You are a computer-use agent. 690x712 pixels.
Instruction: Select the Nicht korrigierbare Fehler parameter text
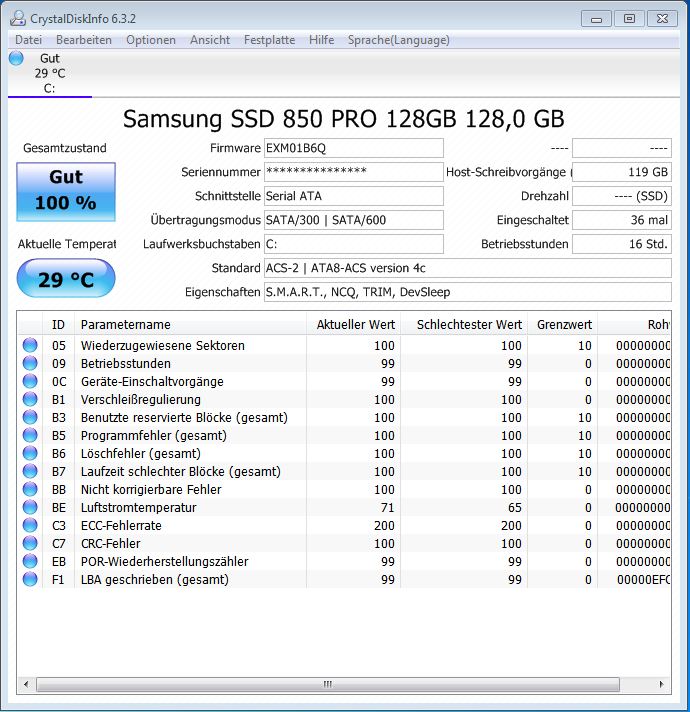point(151,490)
